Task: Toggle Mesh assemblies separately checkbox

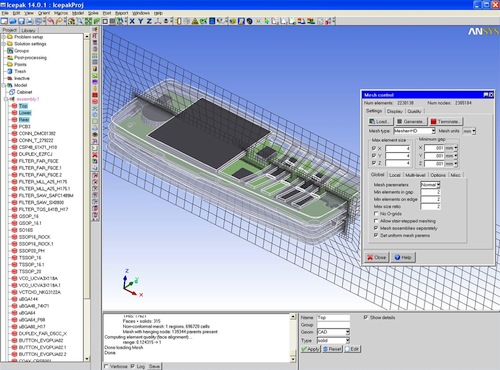Action: [376, 228]
